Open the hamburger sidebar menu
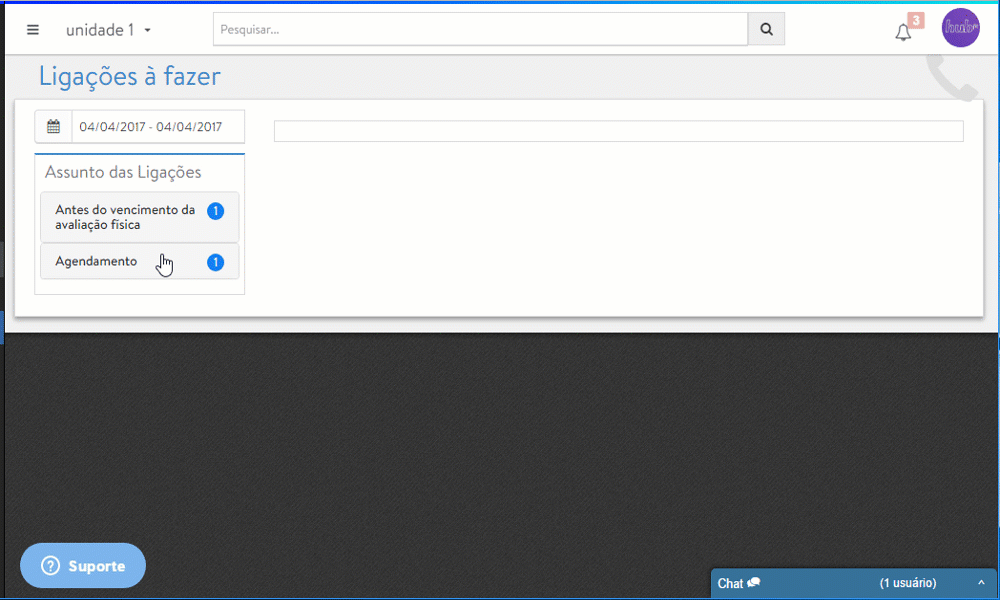This screenshot has width=1000, height=600. tap(33, 30)
